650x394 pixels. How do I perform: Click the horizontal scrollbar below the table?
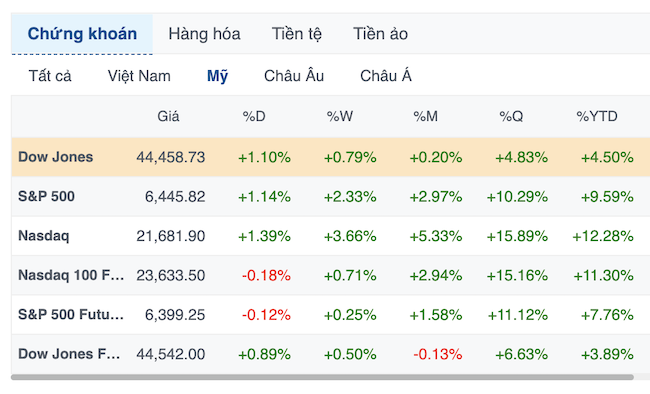[322, 377]
